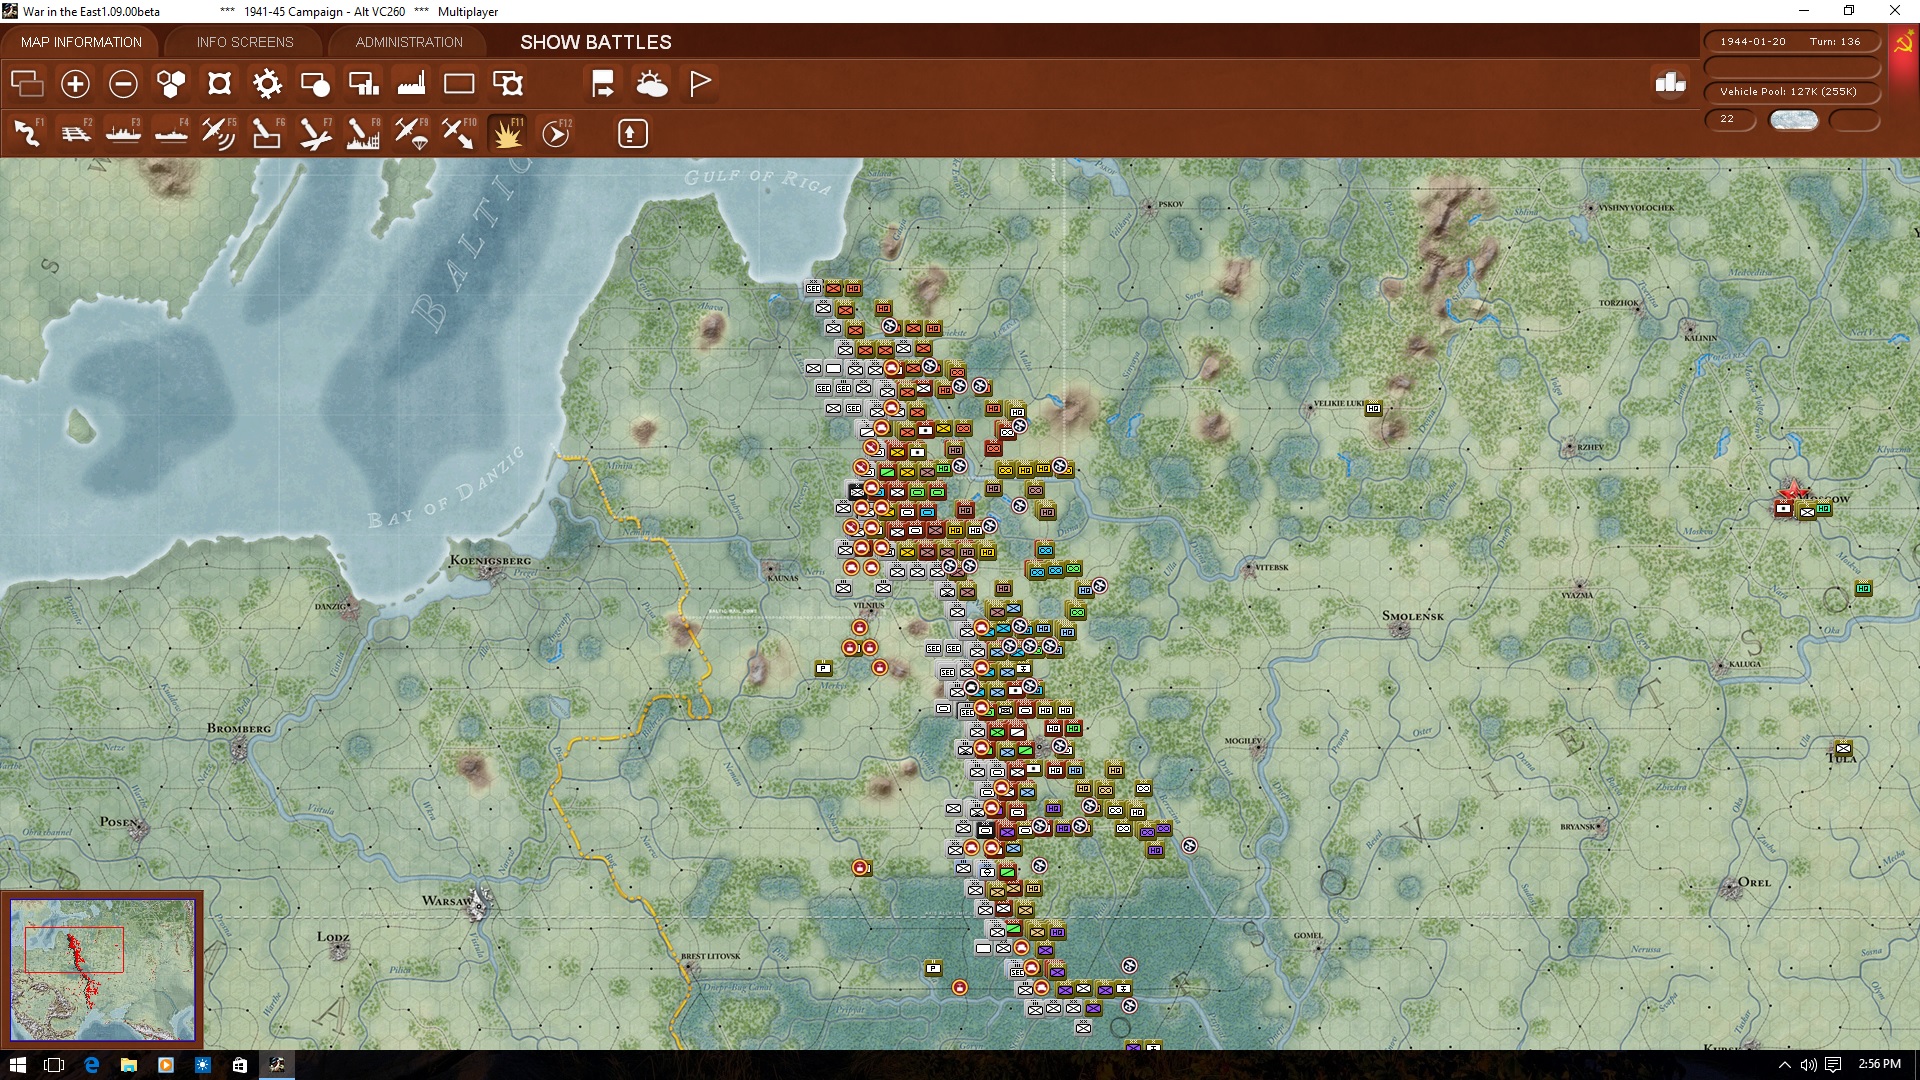Open the factory locations display icon
This screenshot has height=1080, width=1920.
coord(410,84)
